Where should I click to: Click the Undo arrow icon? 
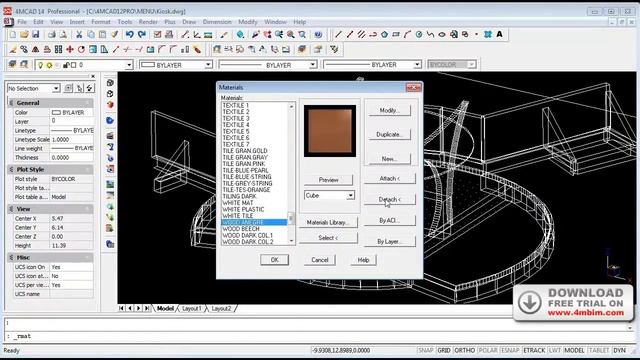tap(129, 35)
